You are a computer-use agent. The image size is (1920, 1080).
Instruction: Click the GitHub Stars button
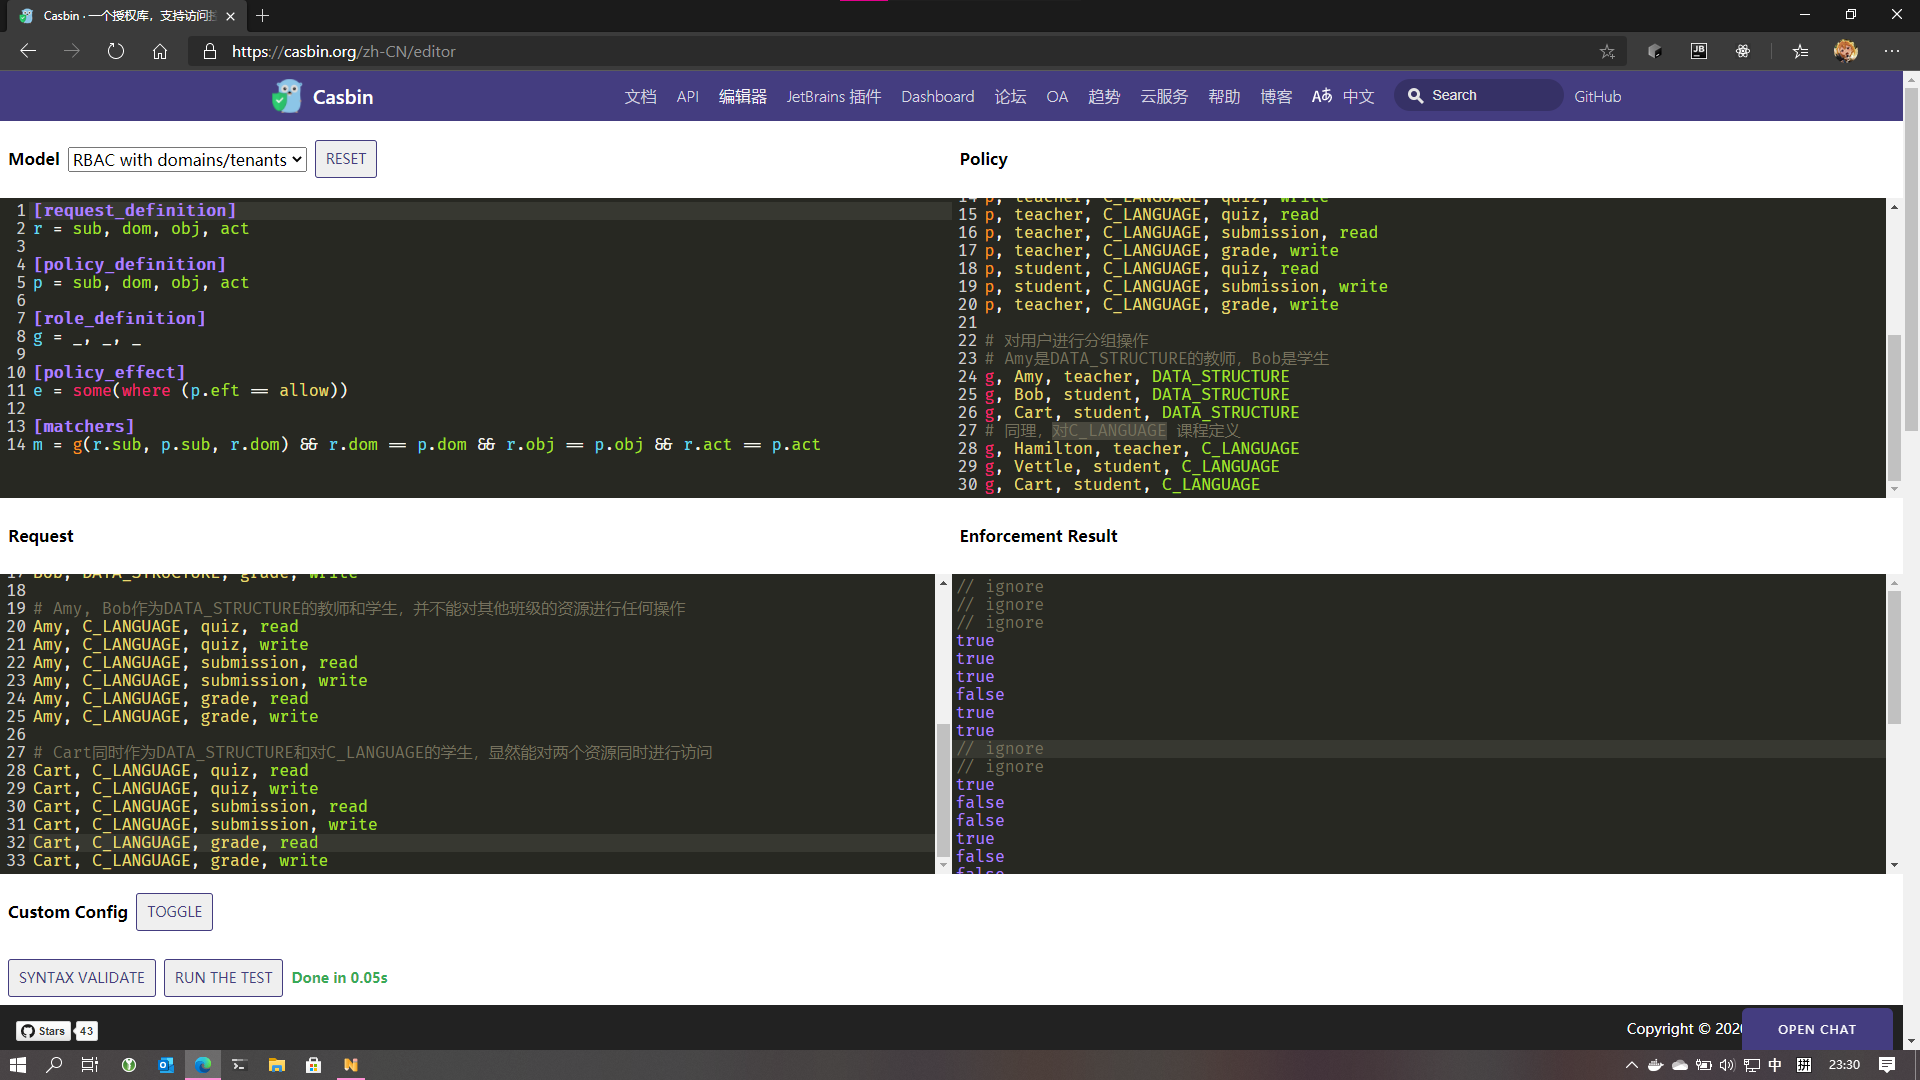pyautogui.click(x=43, y=1031)
